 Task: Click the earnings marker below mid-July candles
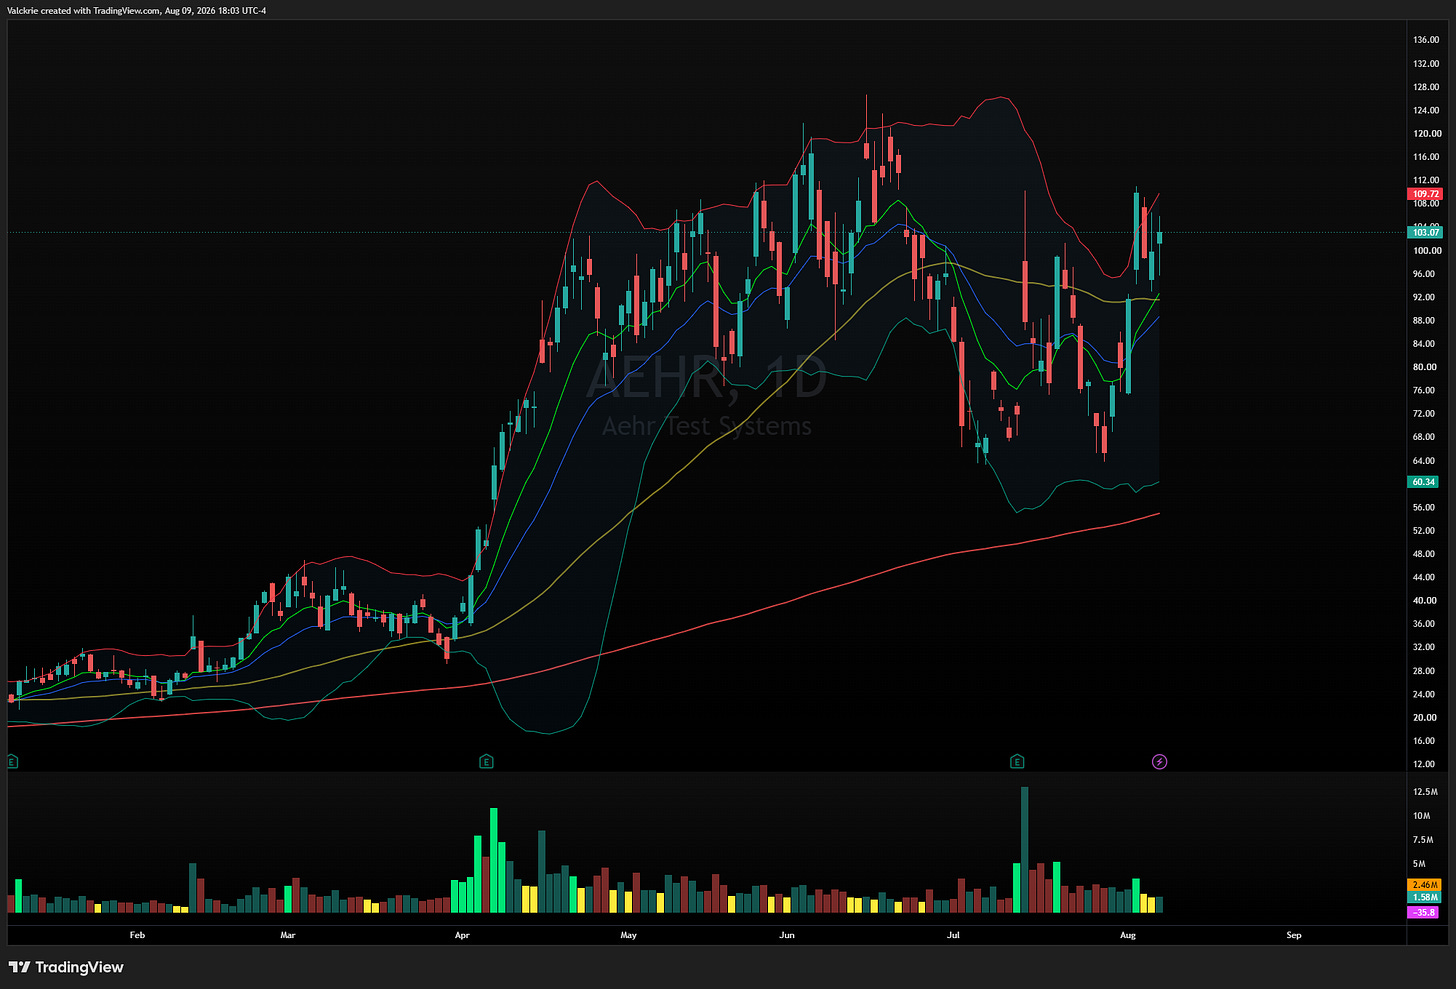coord(1017,762)
